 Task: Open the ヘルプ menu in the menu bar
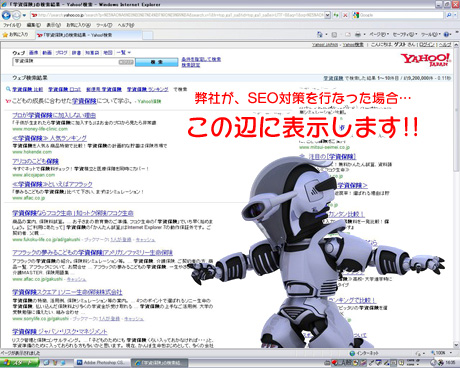[x=126, y=25]
